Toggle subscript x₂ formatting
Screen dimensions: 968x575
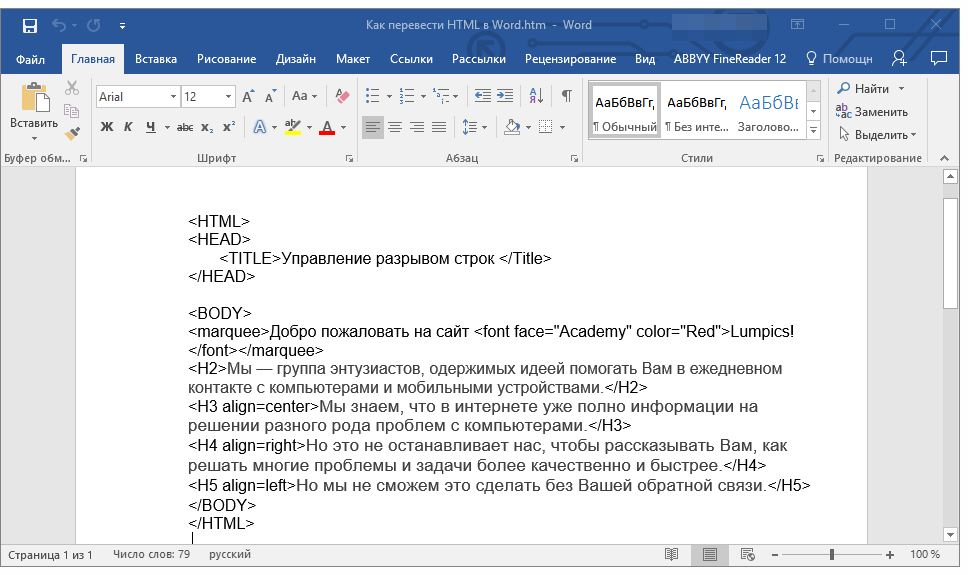[x=207, y=127]
